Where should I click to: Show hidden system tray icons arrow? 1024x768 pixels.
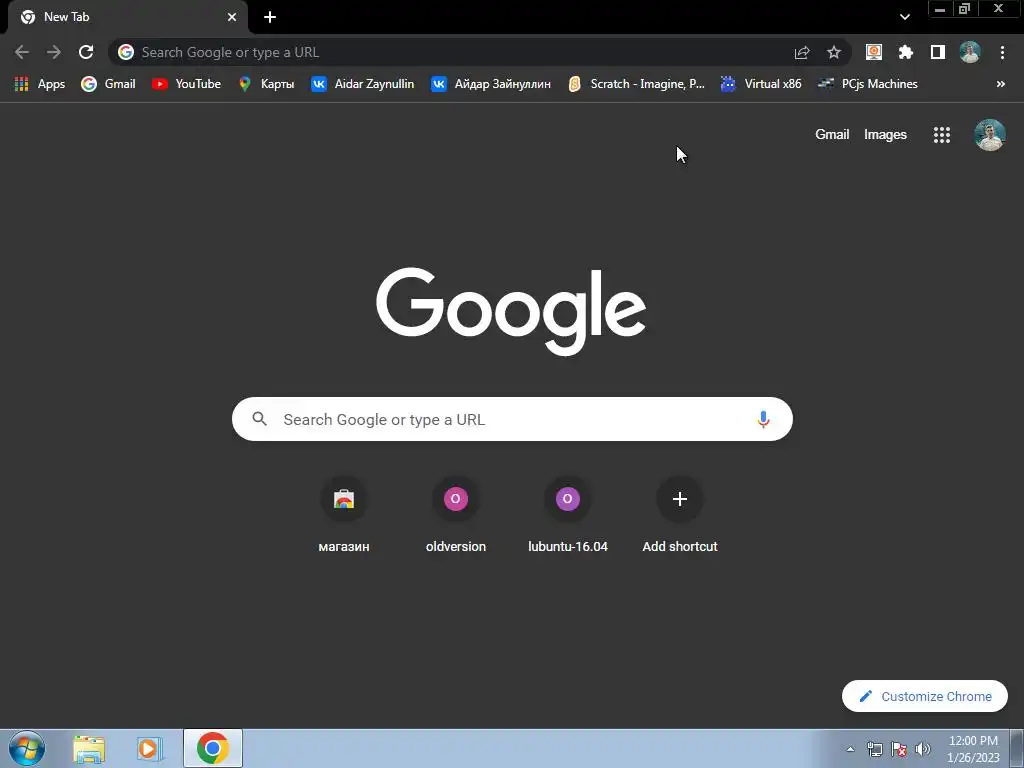click(x=850, y=749)
